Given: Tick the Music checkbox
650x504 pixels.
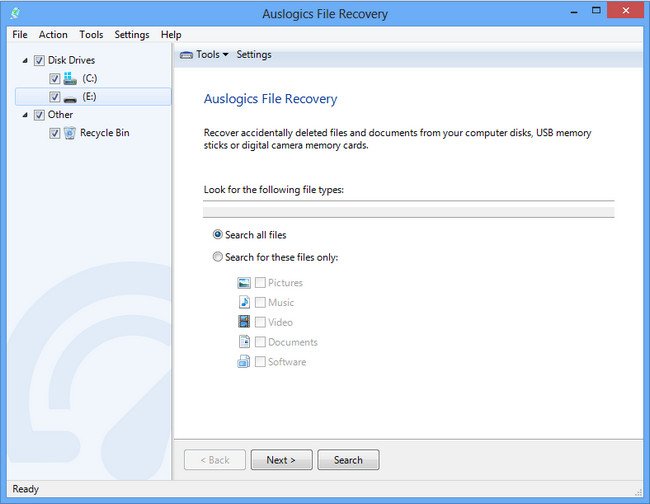Looking at the screenshot, I should [x=260, y=302].
